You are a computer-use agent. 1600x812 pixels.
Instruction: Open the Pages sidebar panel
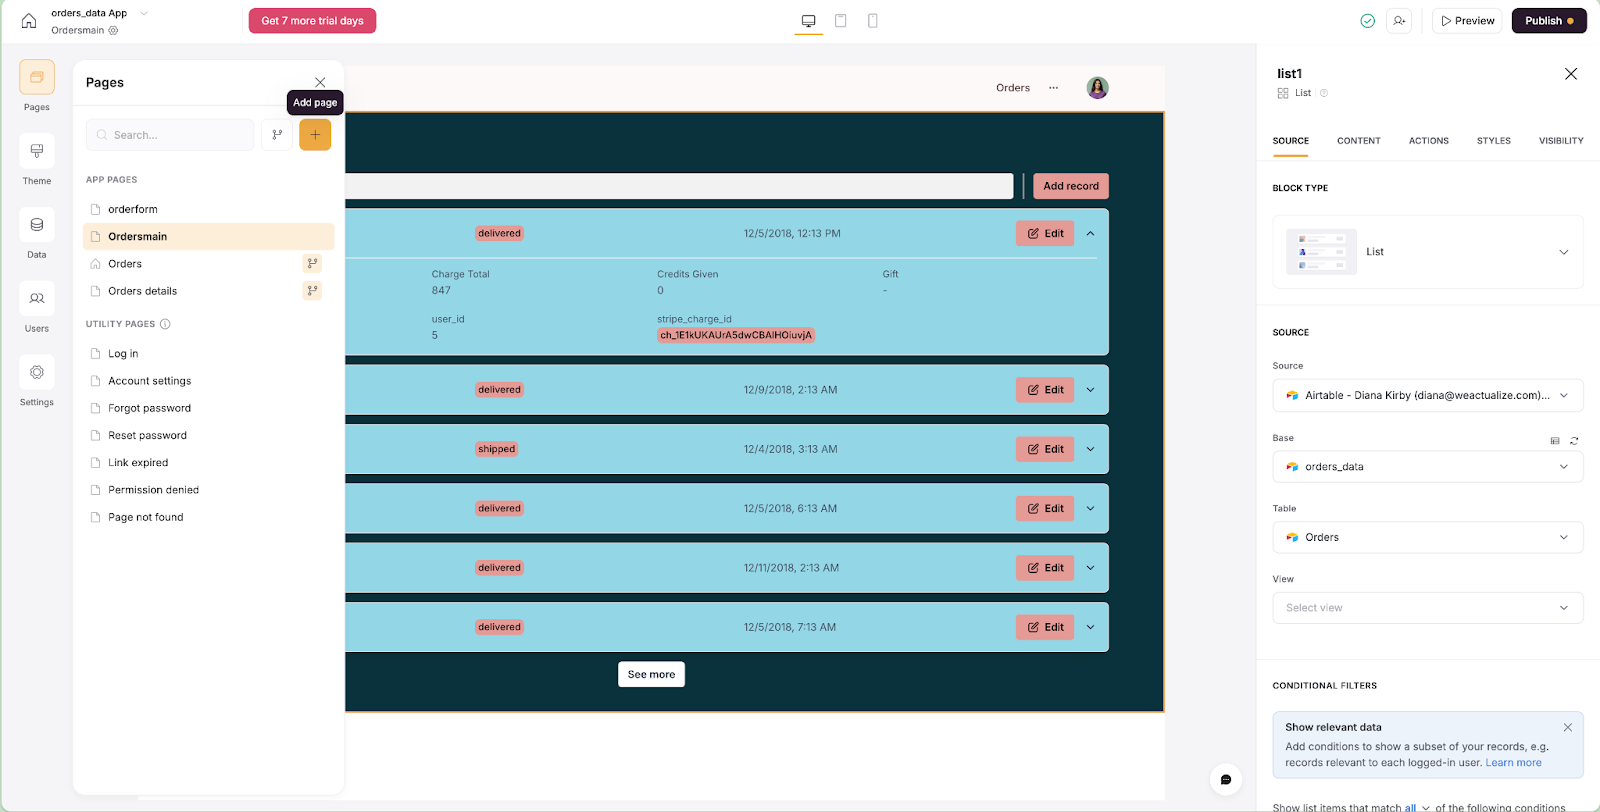click(37, 77)
